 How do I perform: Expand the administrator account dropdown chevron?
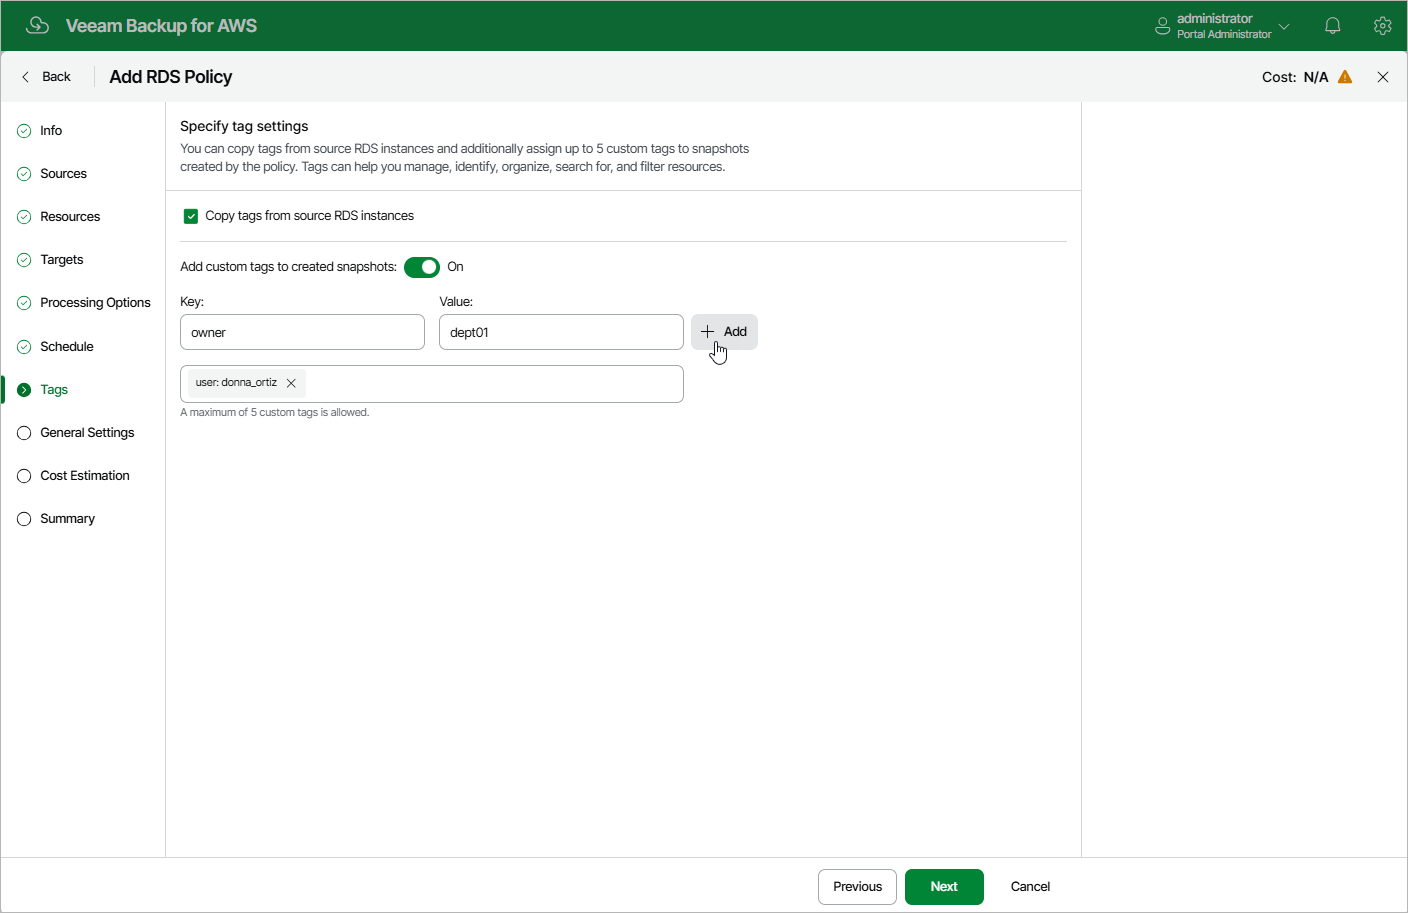[x=1284, y=26]
